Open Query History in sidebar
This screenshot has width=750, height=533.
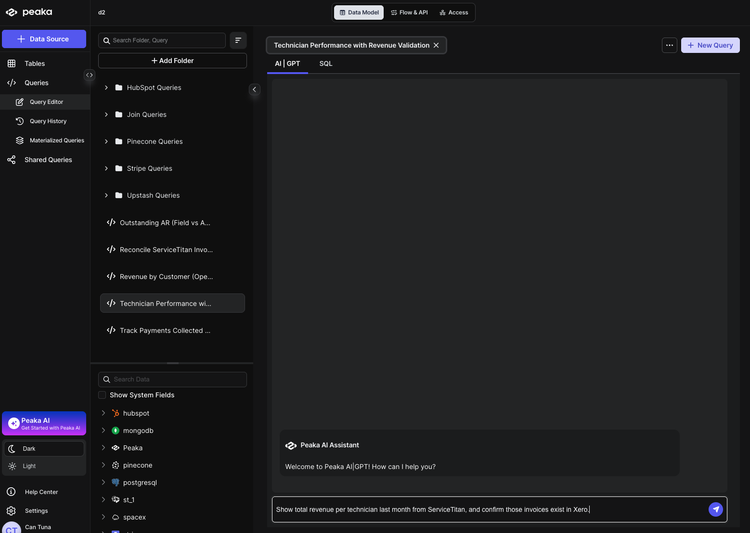(x=47, y=121)
